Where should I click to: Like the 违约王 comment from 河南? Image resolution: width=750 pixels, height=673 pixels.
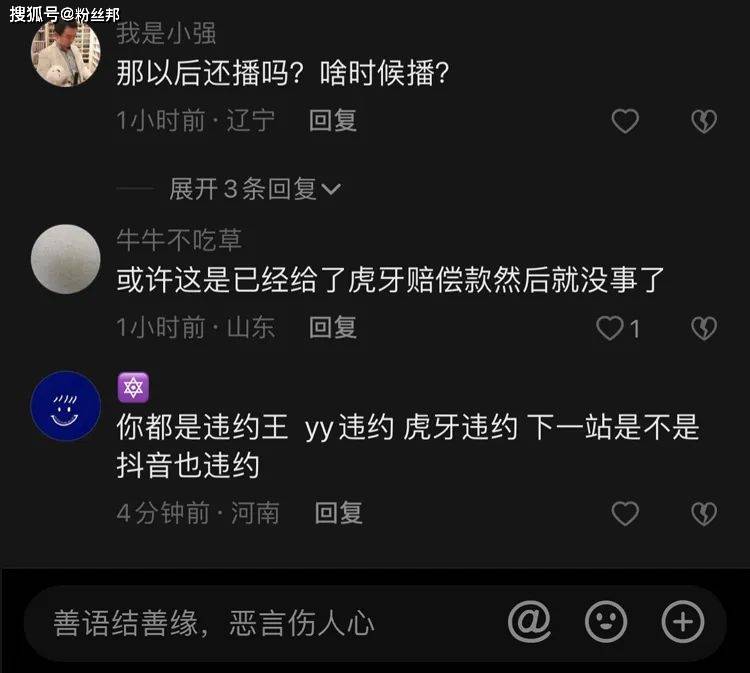click(625, 514)
